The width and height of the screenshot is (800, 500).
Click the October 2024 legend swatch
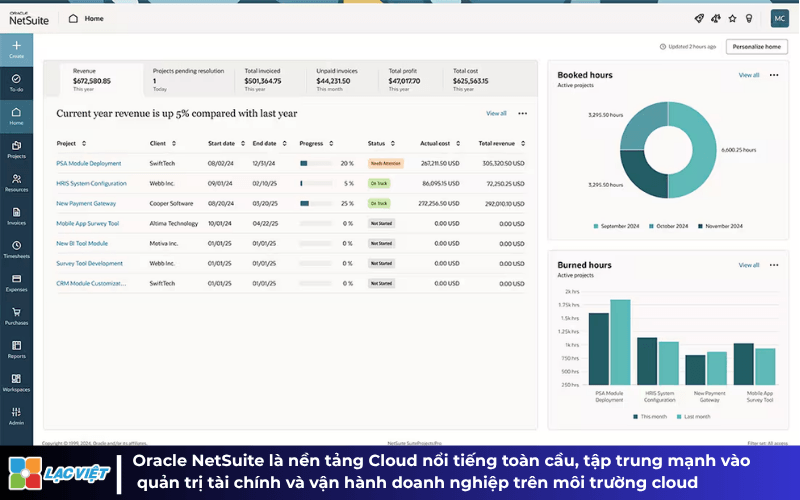tap(651, 226)
